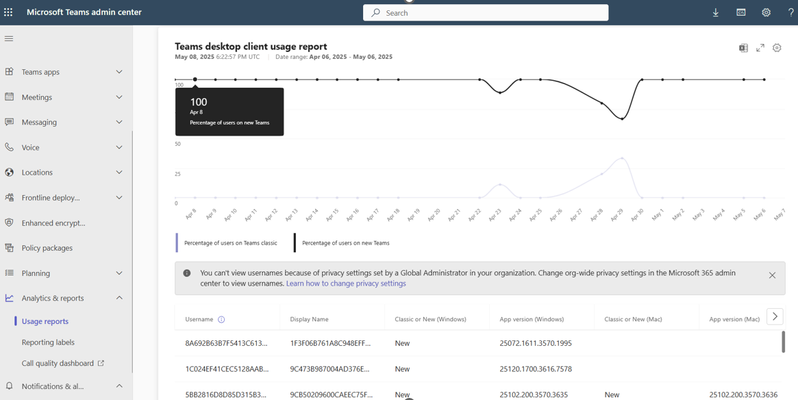Expand the Meetings section chevron

pos(119,97)
